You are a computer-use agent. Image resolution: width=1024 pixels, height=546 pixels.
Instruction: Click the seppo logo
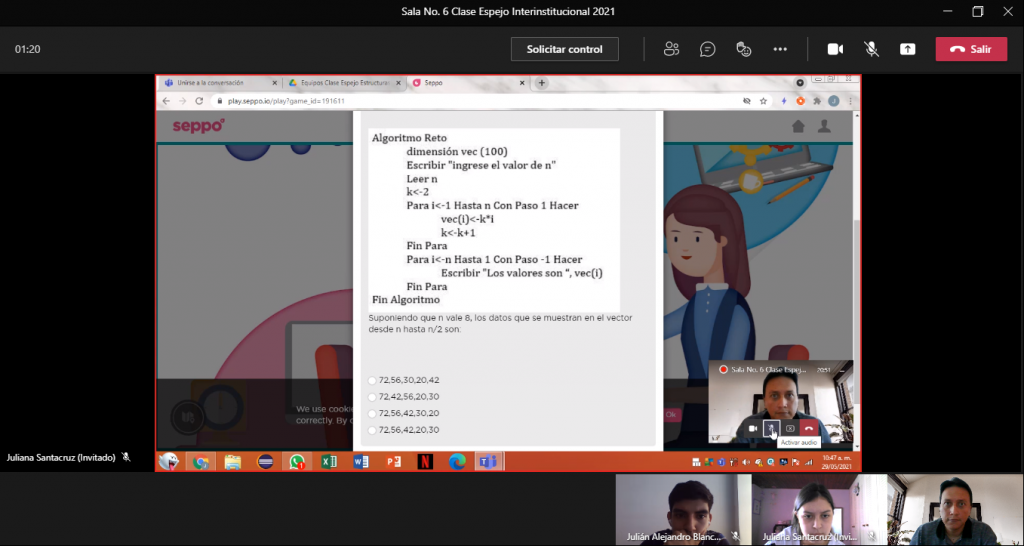click(x=199, y=126)
